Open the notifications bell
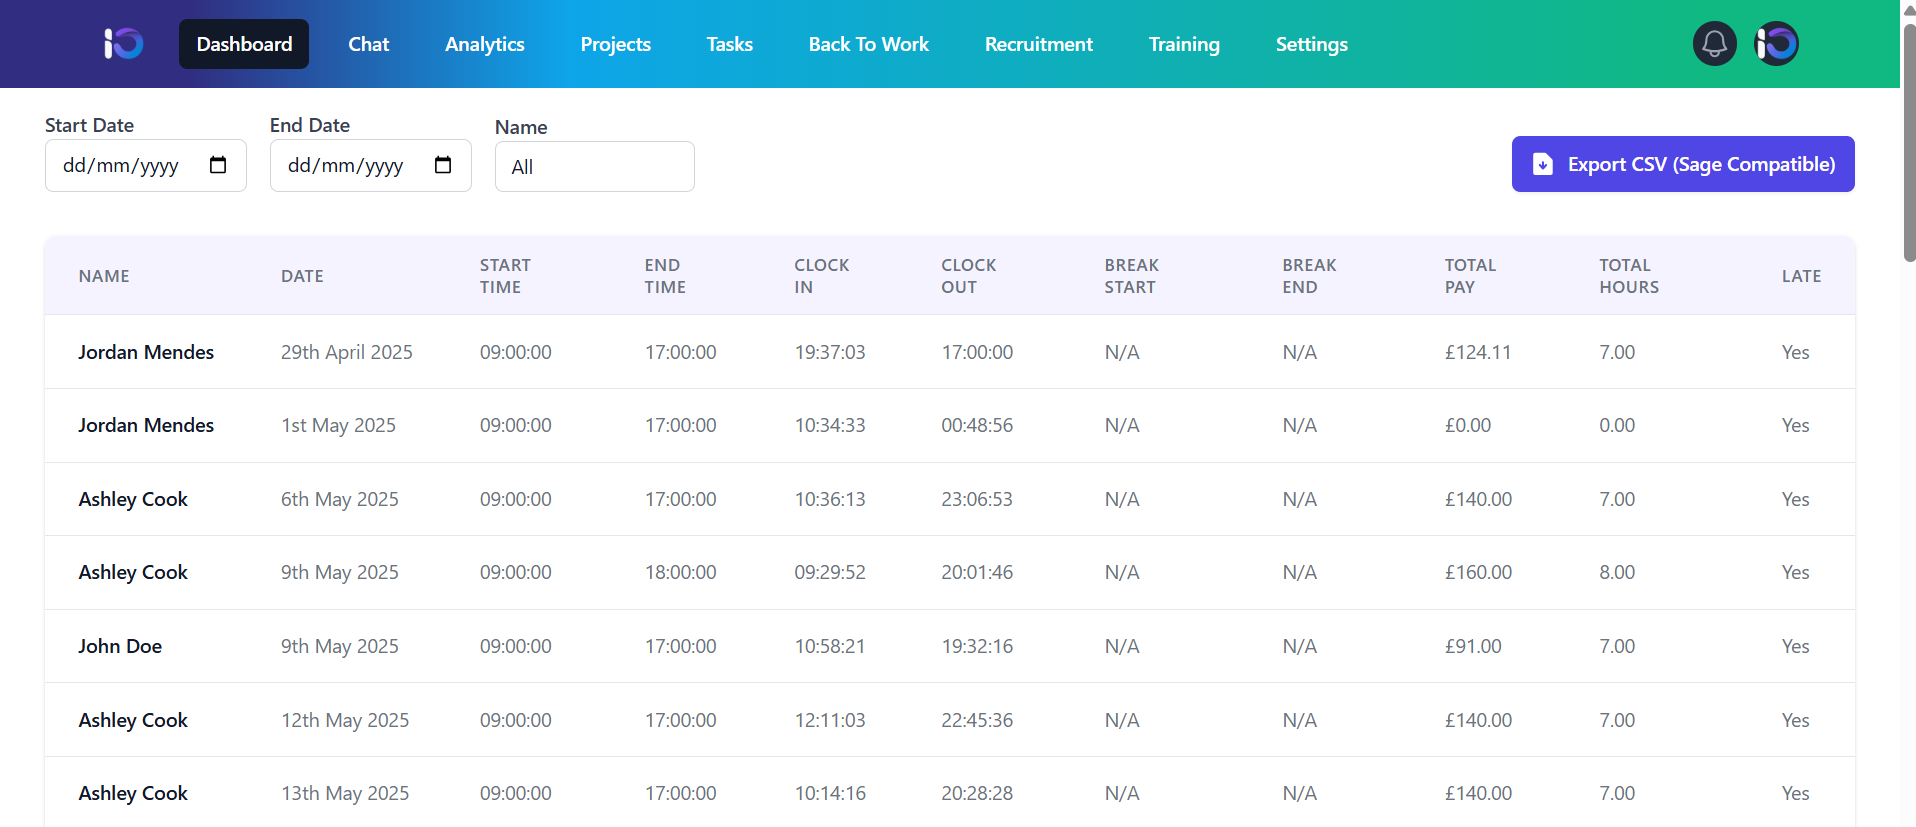The image size is (1916, 827). 1714,44
